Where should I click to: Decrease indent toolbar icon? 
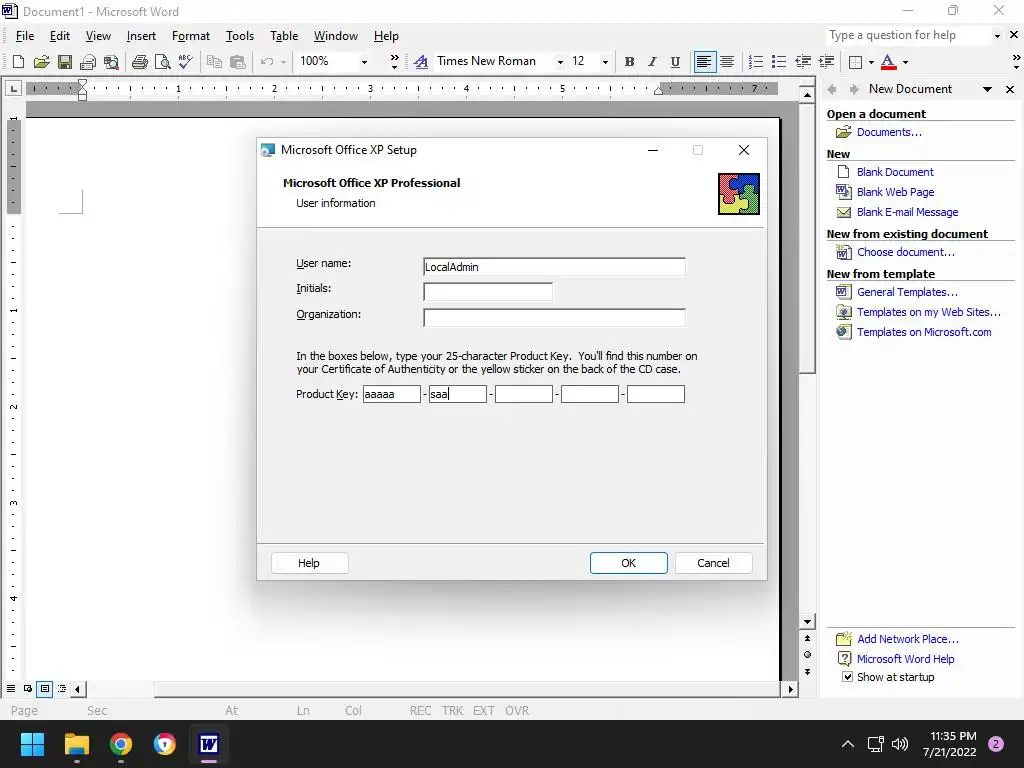(x=803, y=62)
